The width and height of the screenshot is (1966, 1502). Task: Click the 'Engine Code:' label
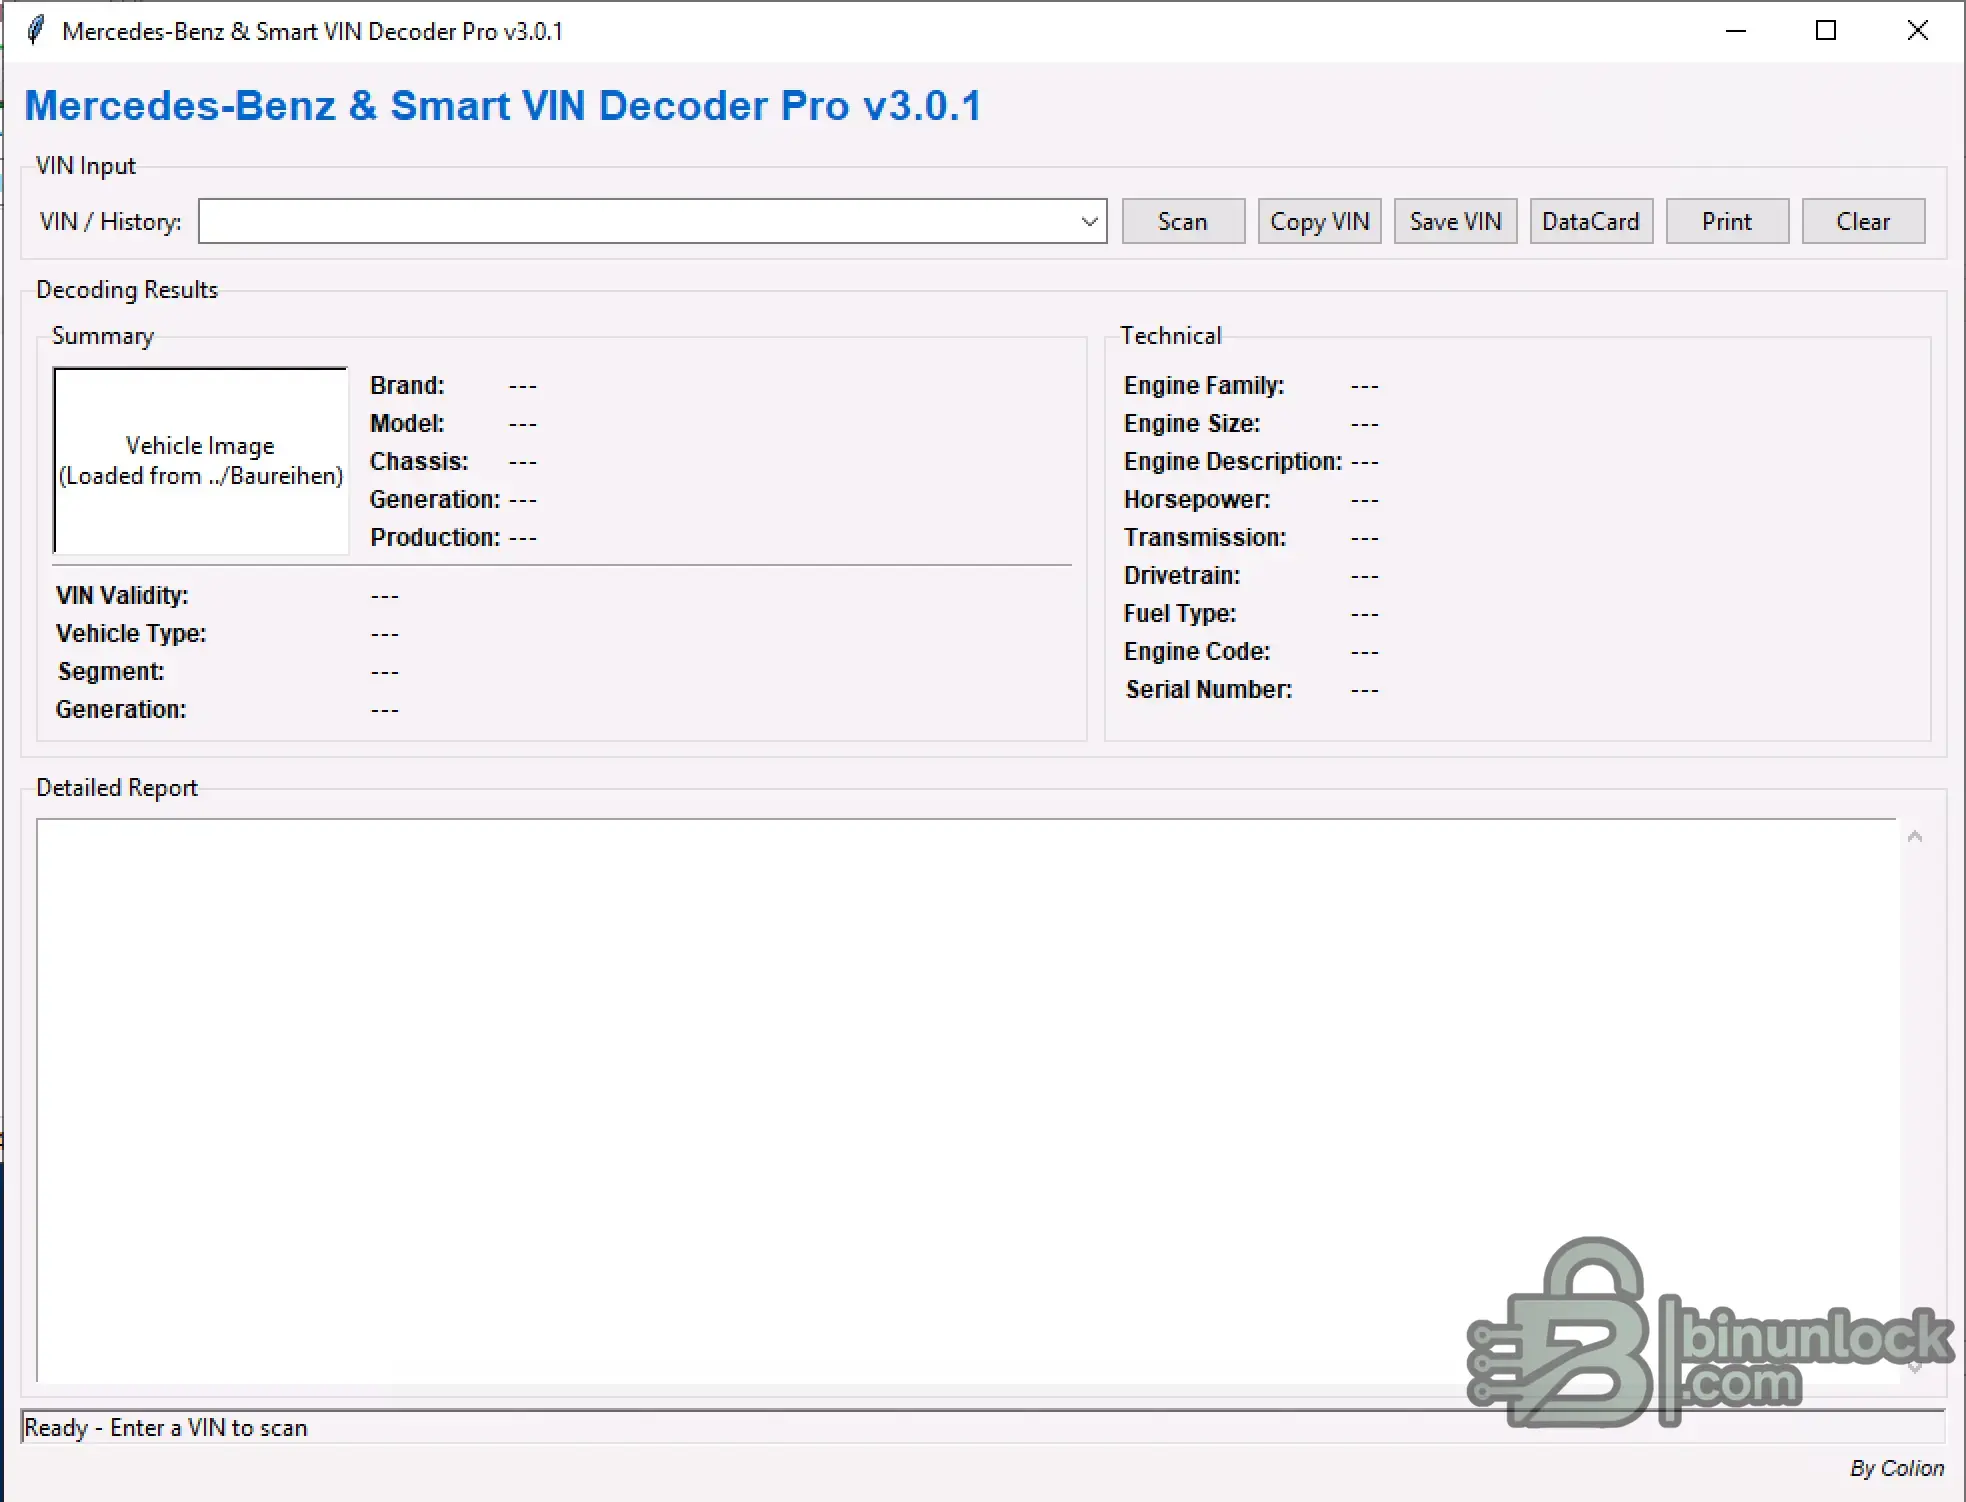click(x=1197, y=651)
